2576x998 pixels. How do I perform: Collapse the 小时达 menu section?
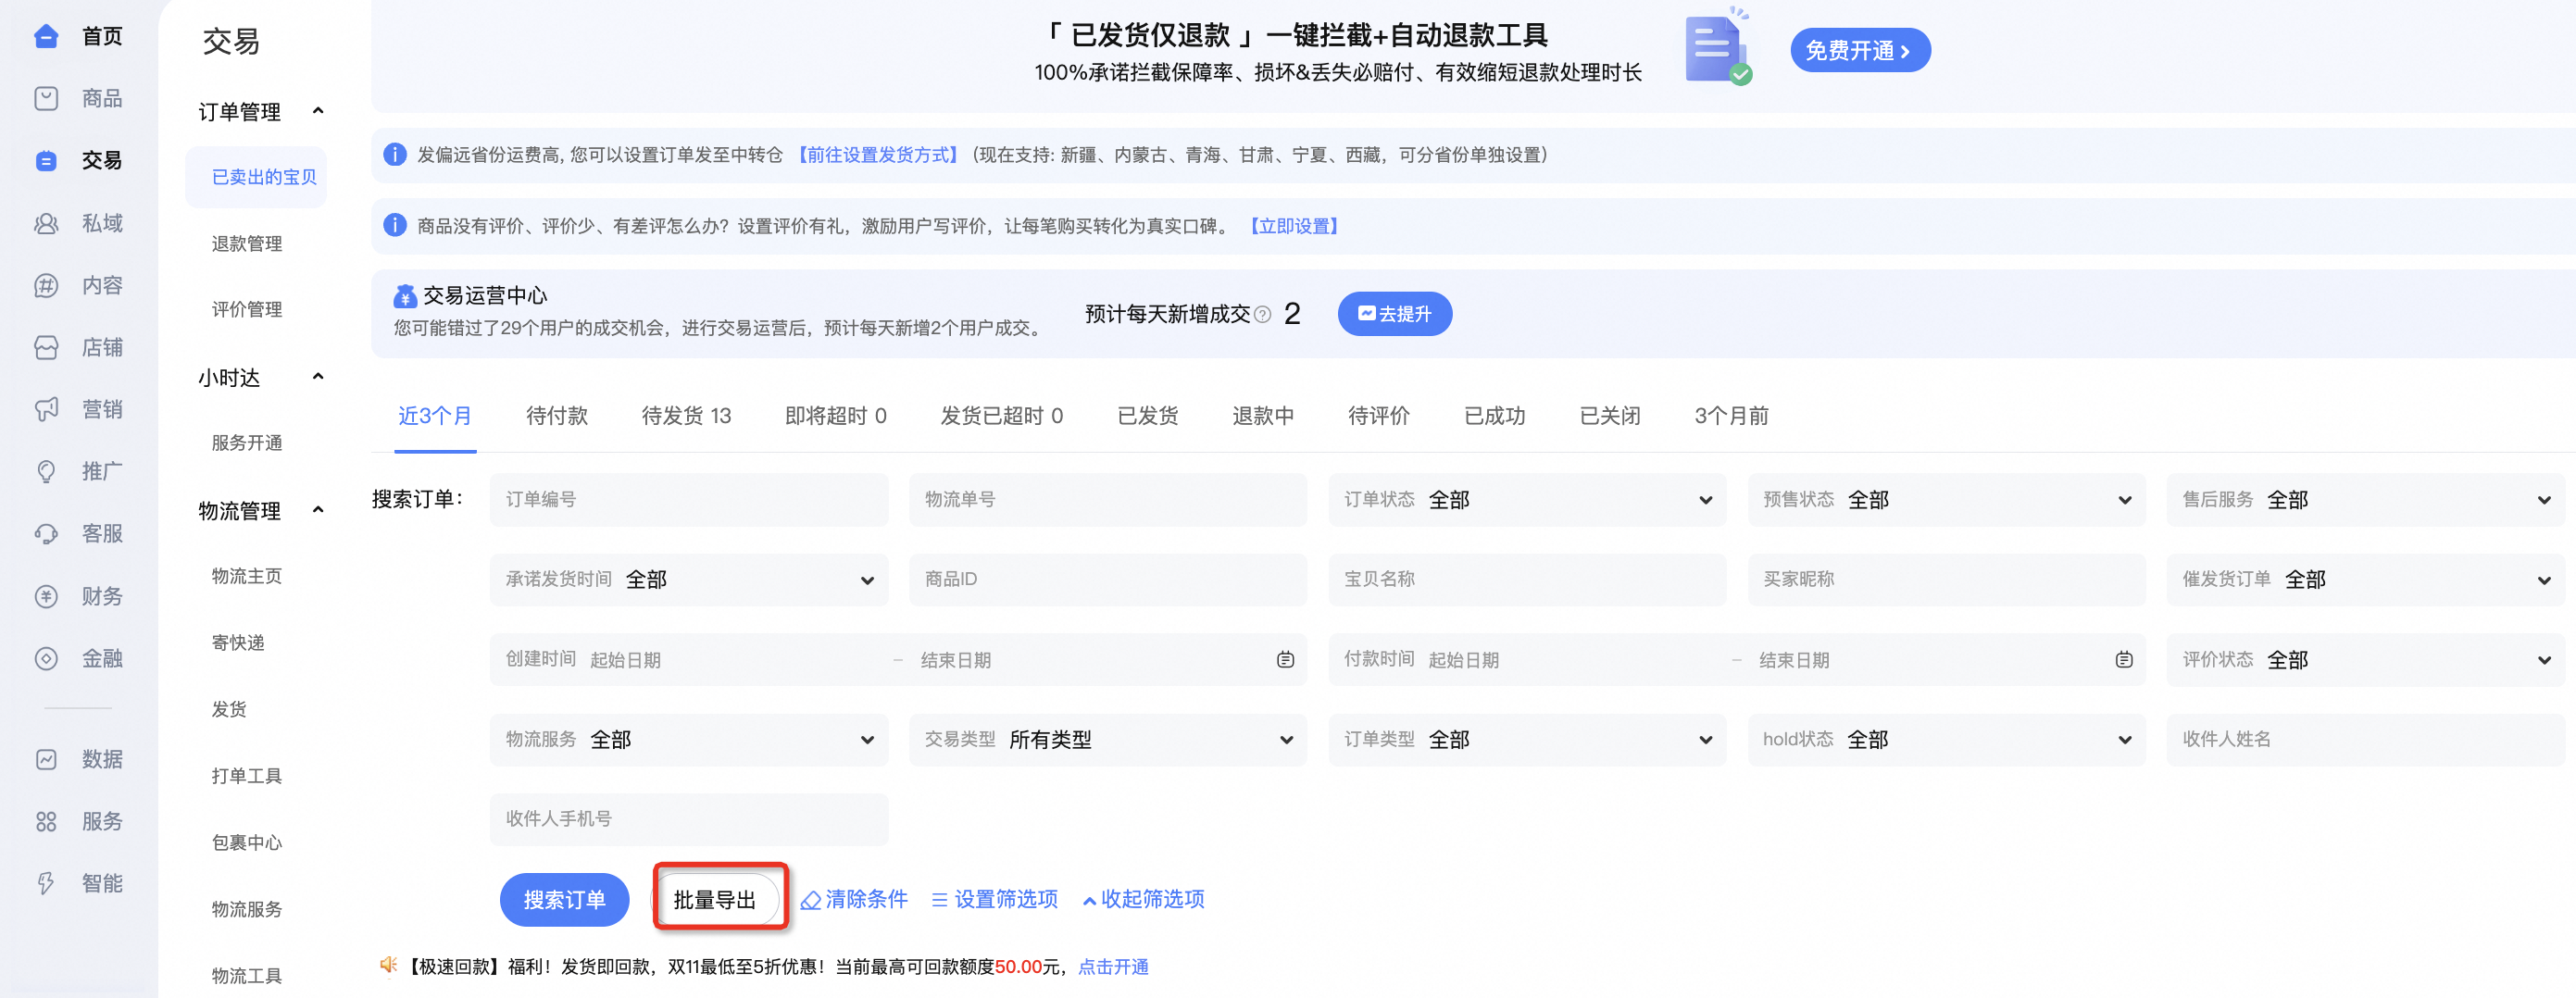(318, 377)
